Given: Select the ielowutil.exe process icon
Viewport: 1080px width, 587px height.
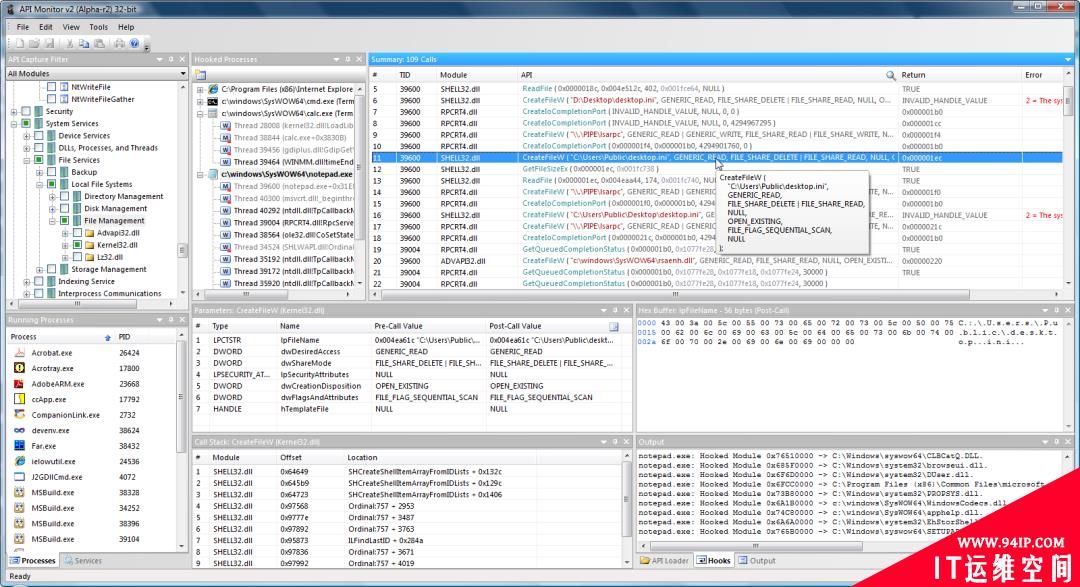Looking at the screenshot, I should [x=19, y=461].
